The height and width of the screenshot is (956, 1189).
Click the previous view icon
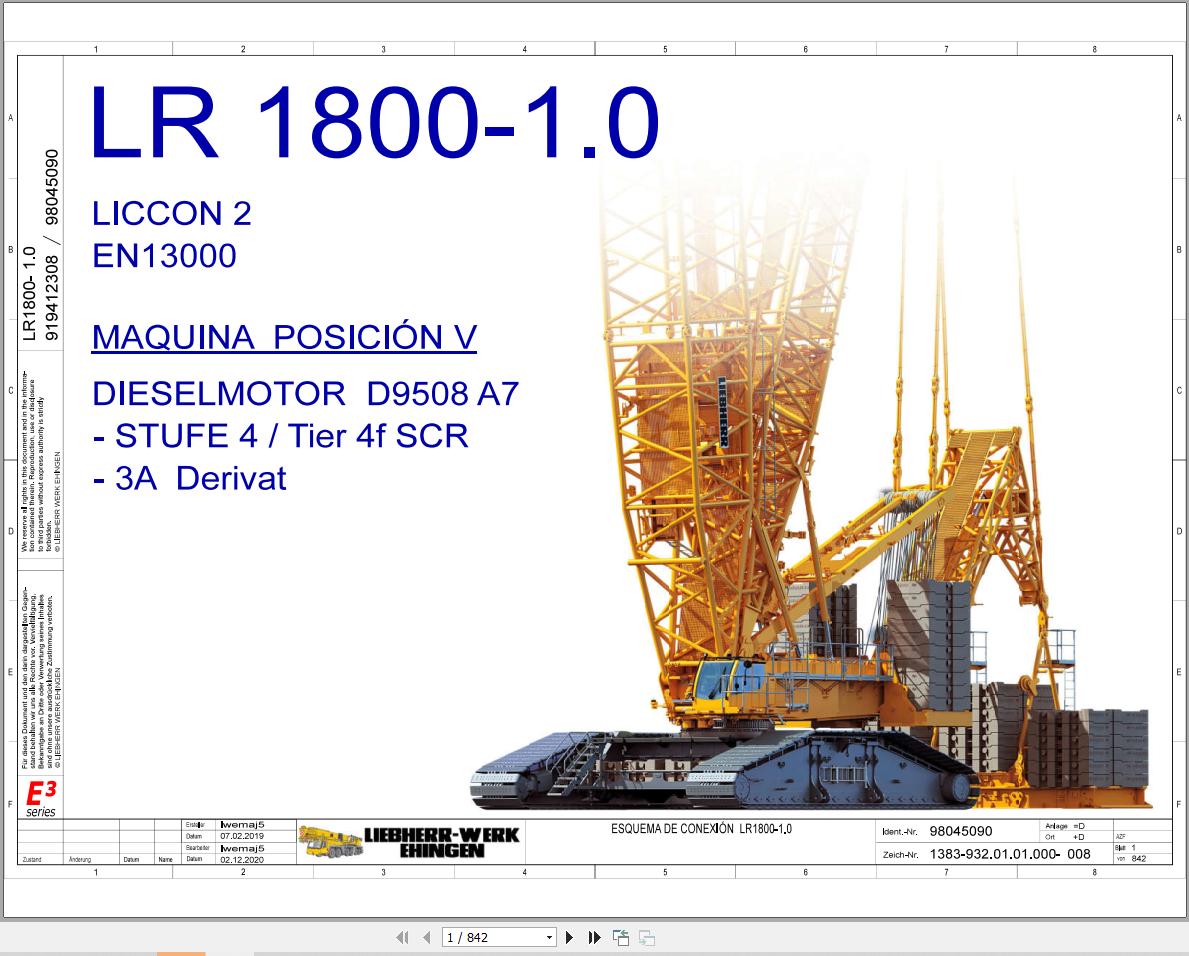(620, 938)
